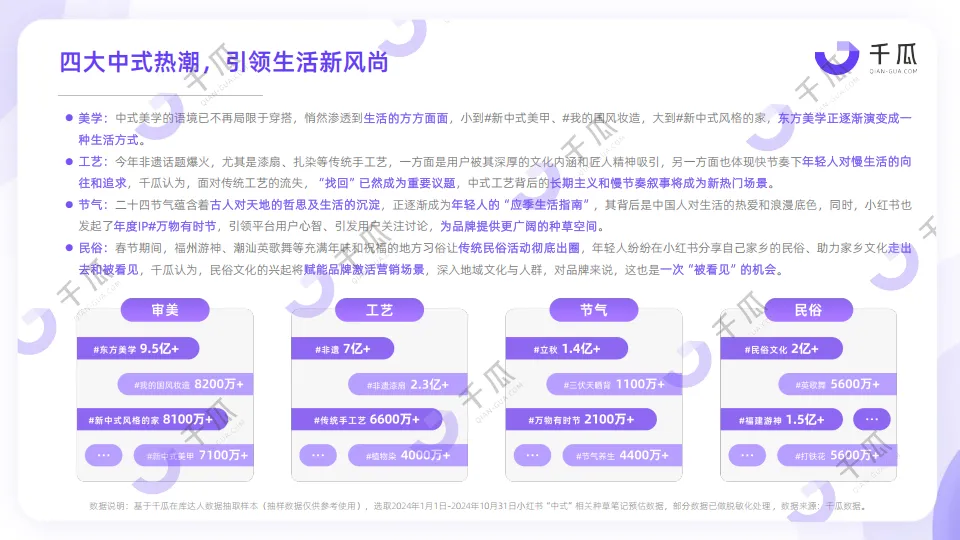Select the slide title 四大中式热潮，引领生活新风尚
This screenshot has height=540, width=960.
coord(223,62)
